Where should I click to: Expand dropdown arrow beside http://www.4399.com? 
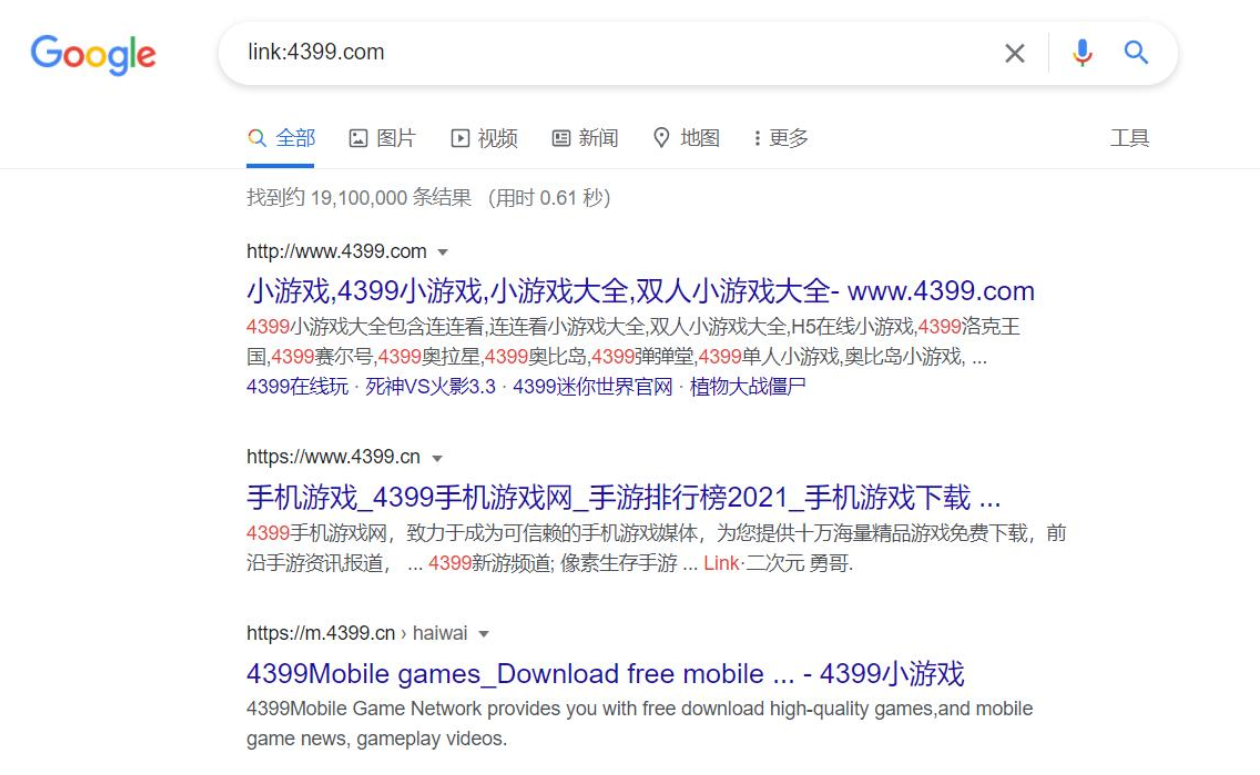click(x=443, y=252)
